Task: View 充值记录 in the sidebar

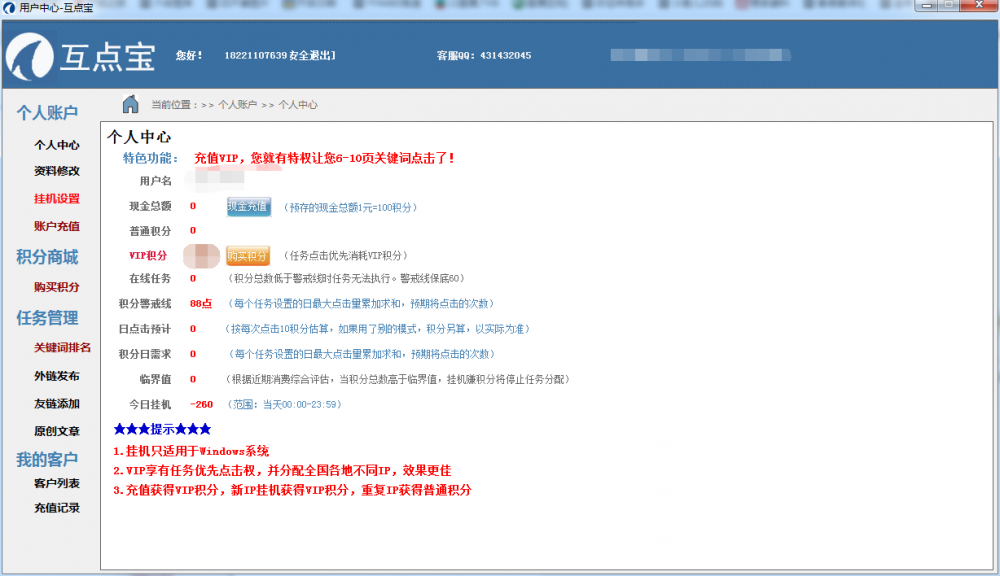Action: tap(57, 508)
